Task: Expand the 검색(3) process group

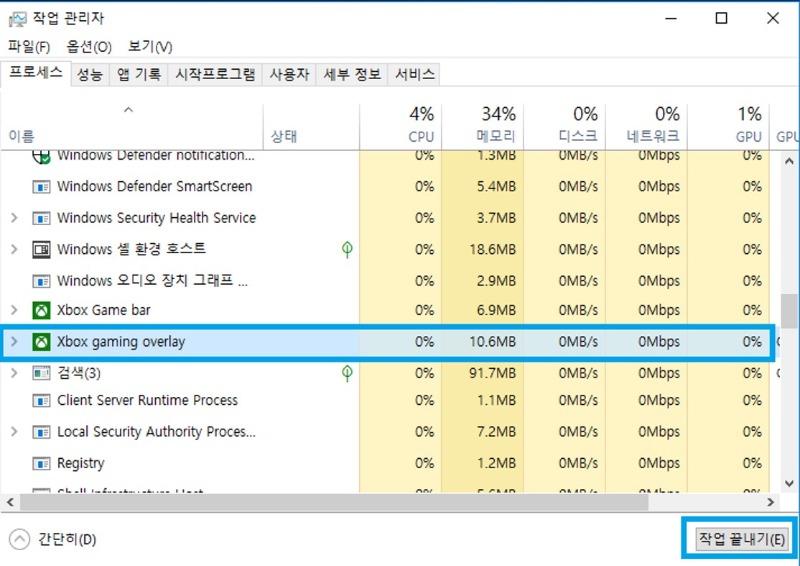Action: click(x=14, y=374)
